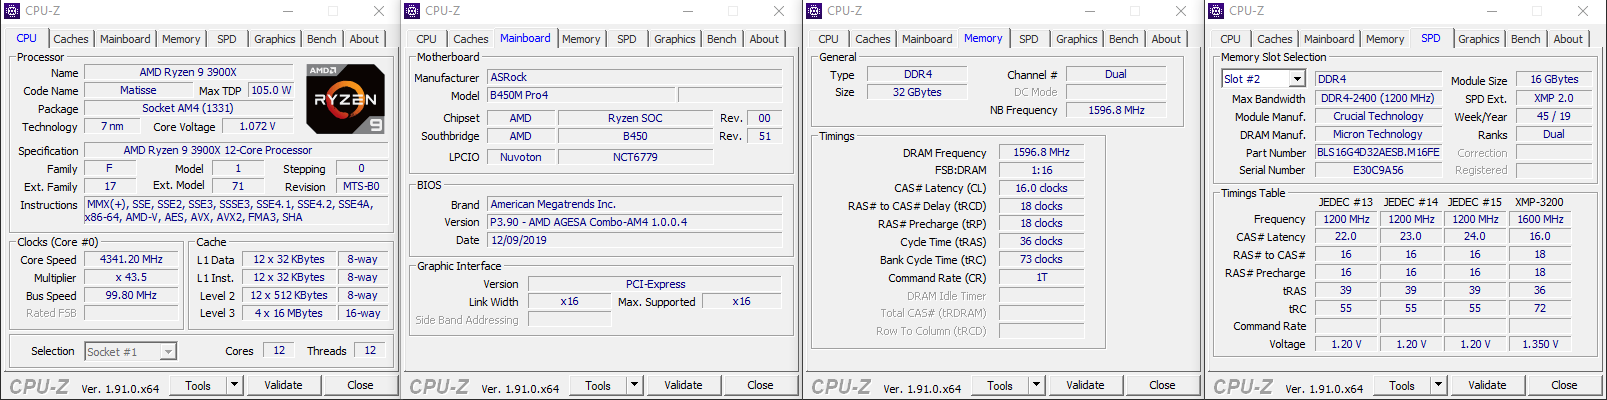Switch to Caches tab in the CPU window
1607x400 pixels.
(x=71, y=39)
